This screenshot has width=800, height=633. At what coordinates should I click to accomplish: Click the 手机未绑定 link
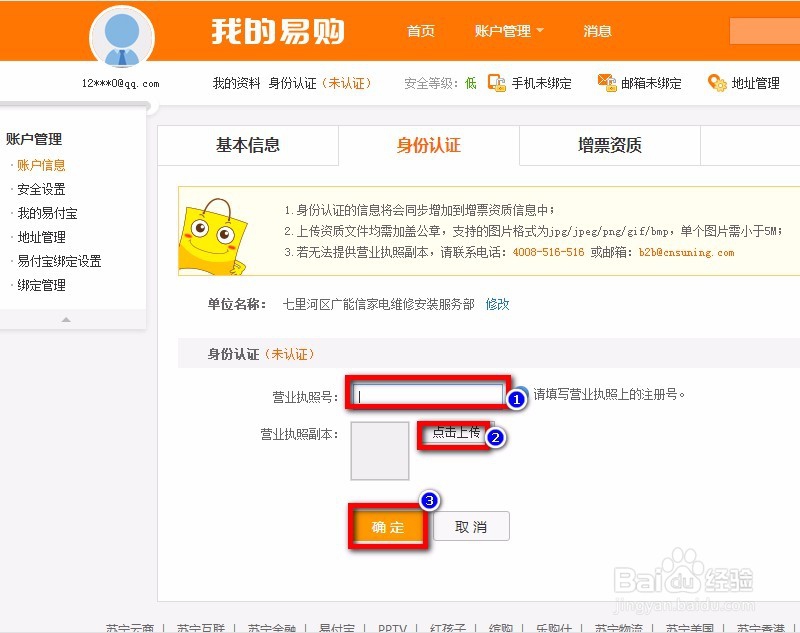pyautogui.click(x=541, y=83)
